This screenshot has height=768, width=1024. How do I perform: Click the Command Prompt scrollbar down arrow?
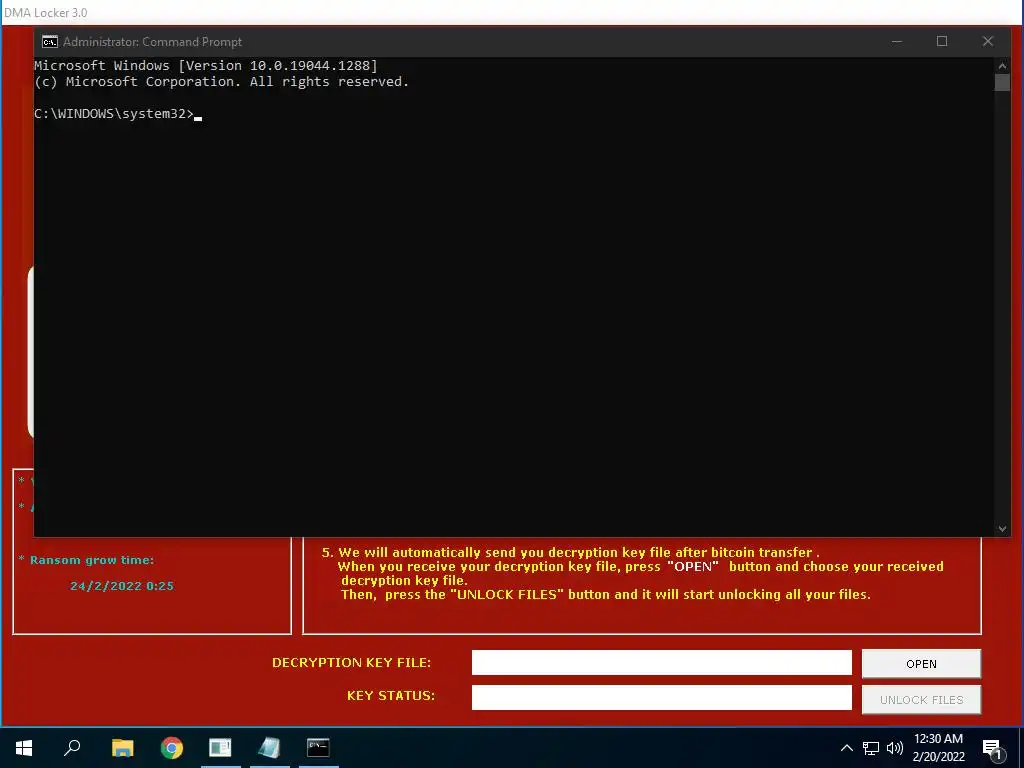tap(1002, 529)
